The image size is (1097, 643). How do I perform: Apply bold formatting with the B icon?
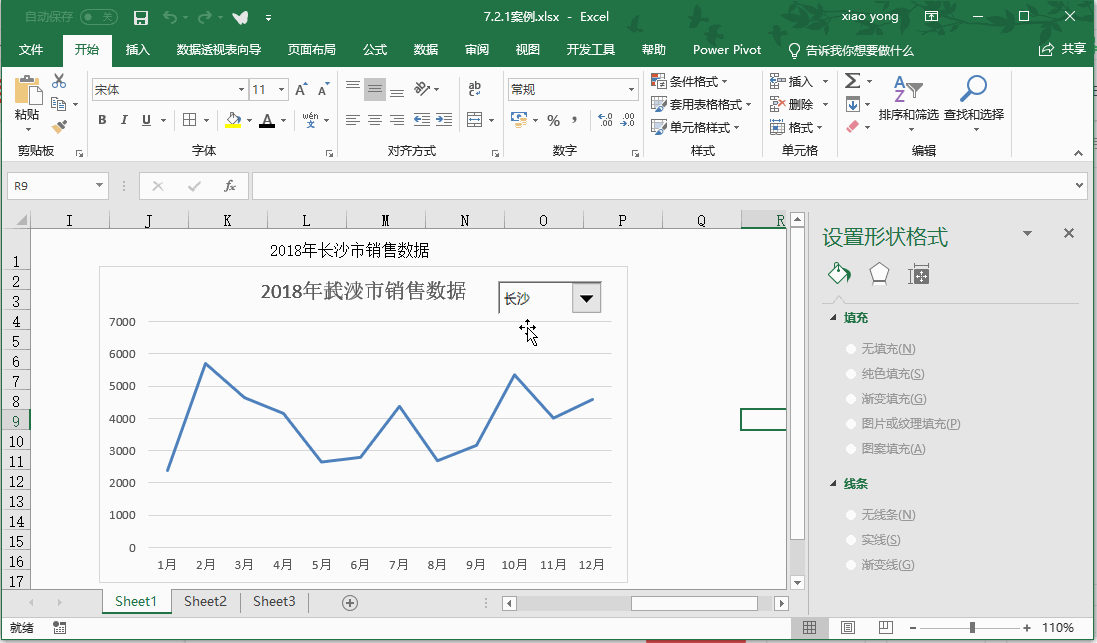click(102, 120)
